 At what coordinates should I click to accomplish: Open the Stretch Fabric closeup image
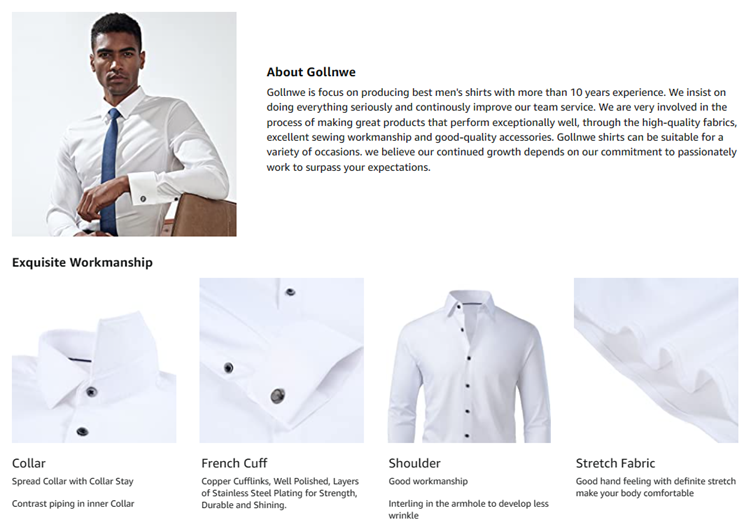pos(656,360)
